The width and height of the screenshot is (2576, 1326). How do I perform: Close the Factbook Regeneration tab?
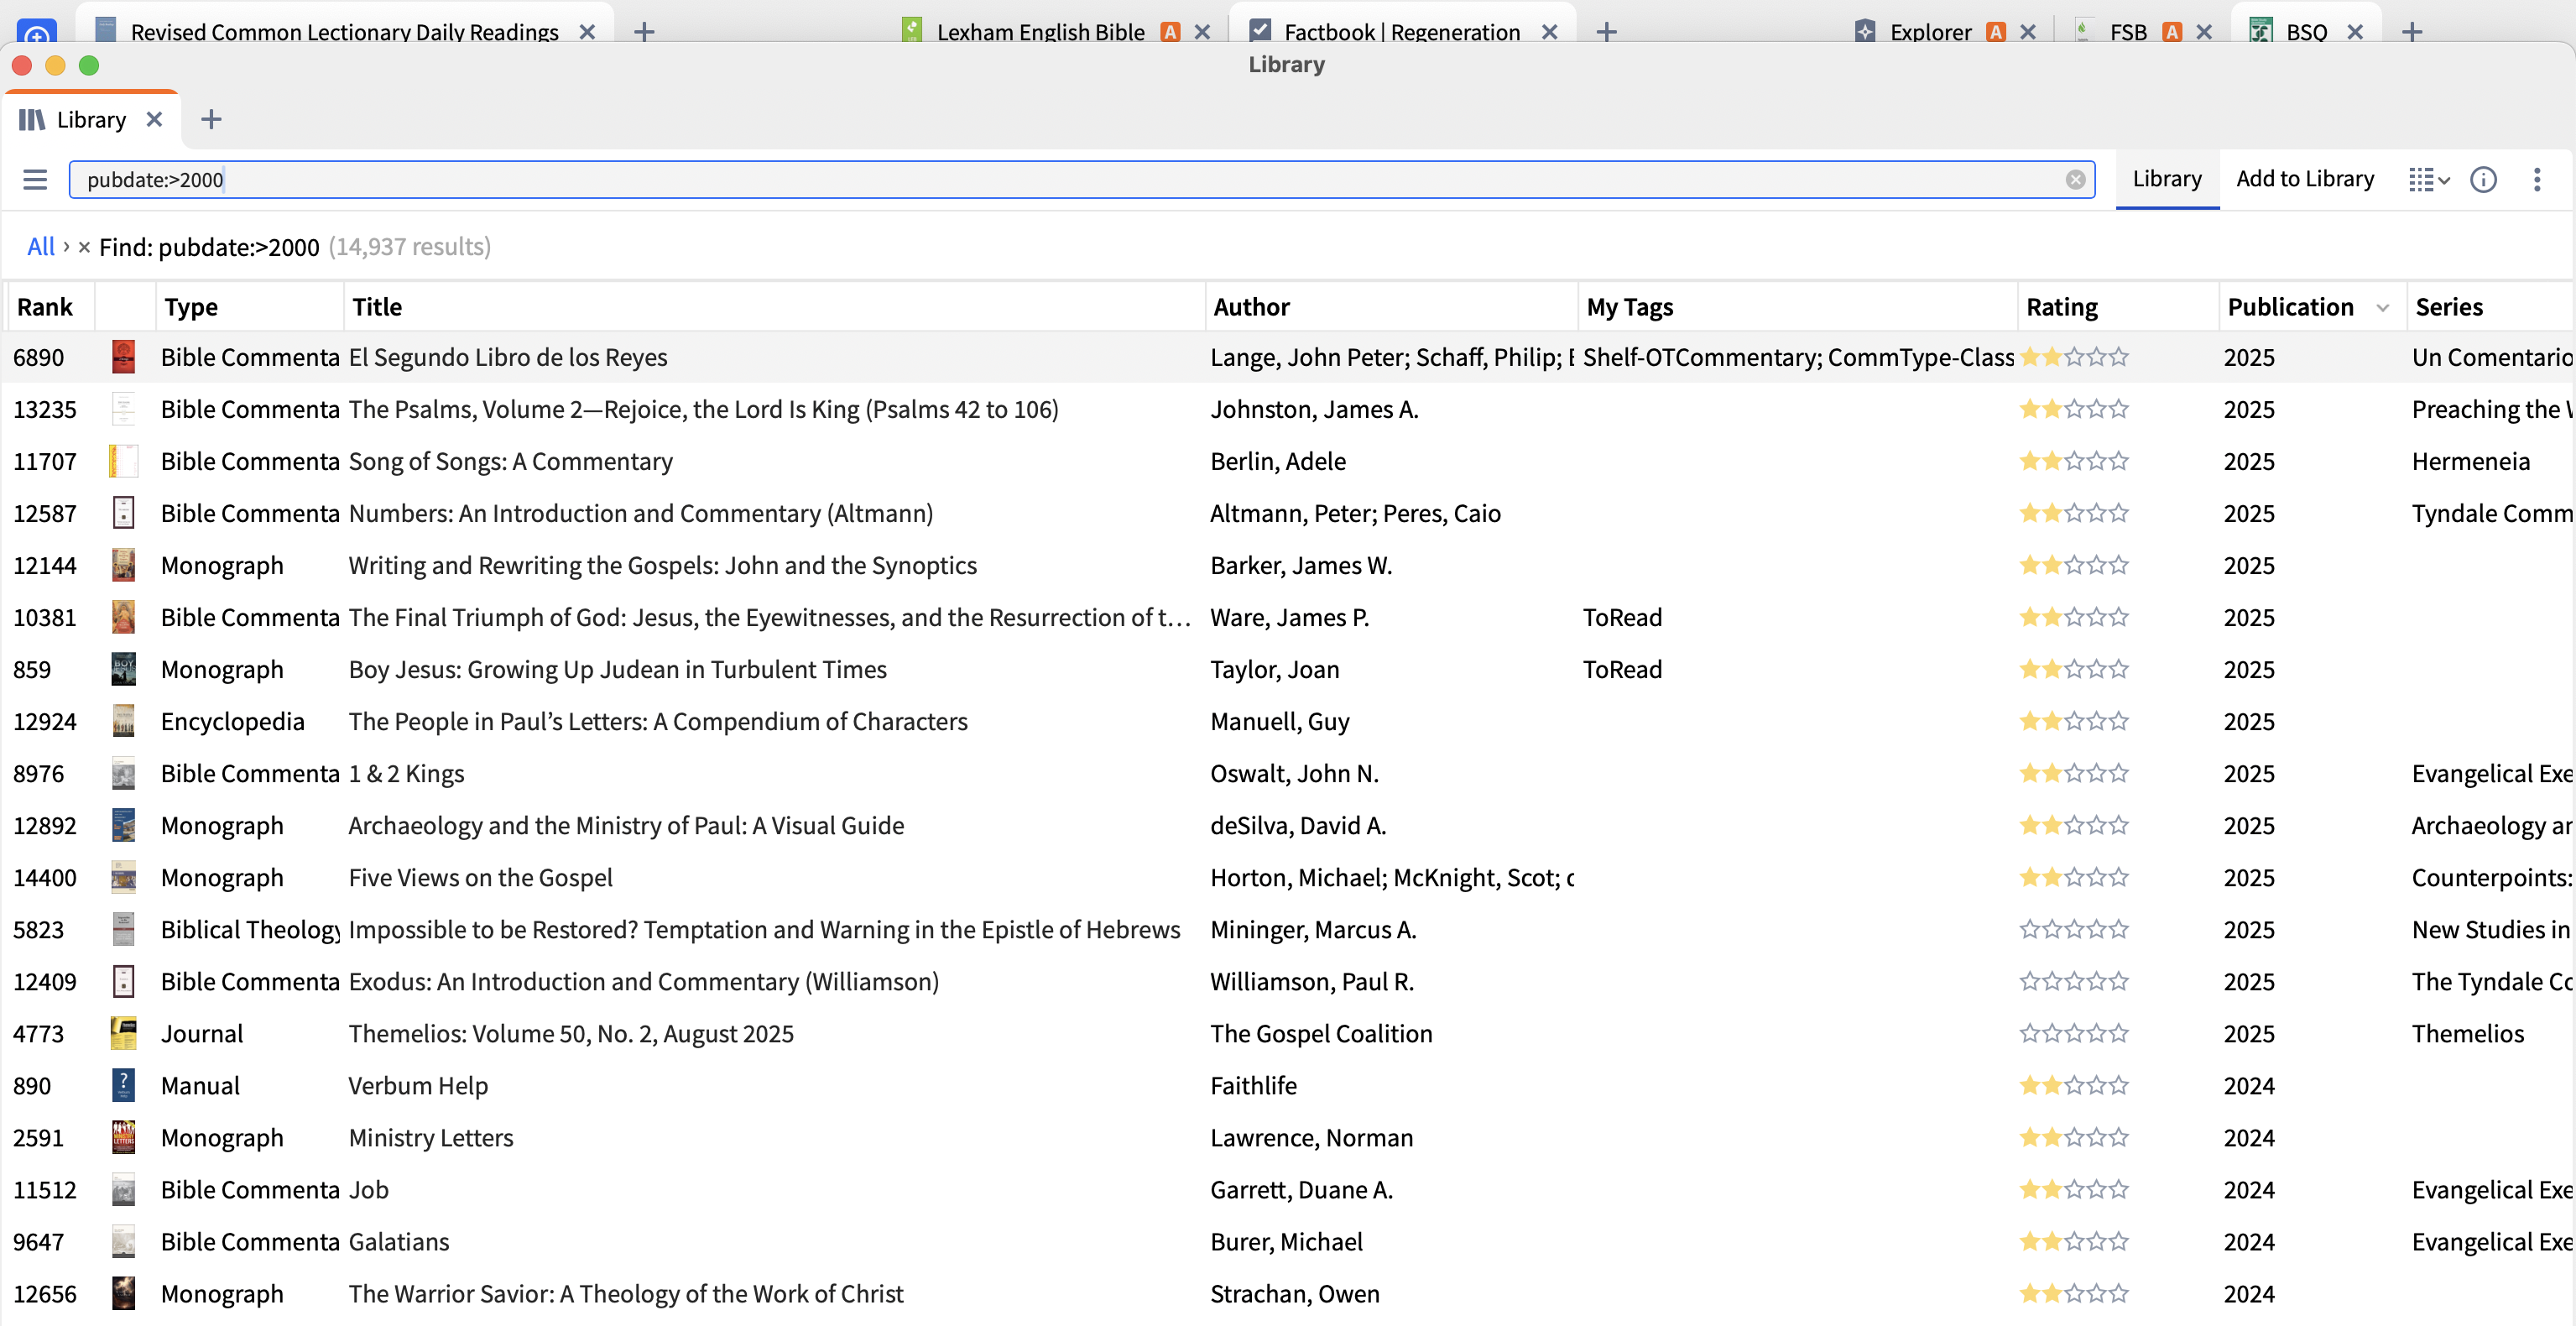click(1549, 32)
